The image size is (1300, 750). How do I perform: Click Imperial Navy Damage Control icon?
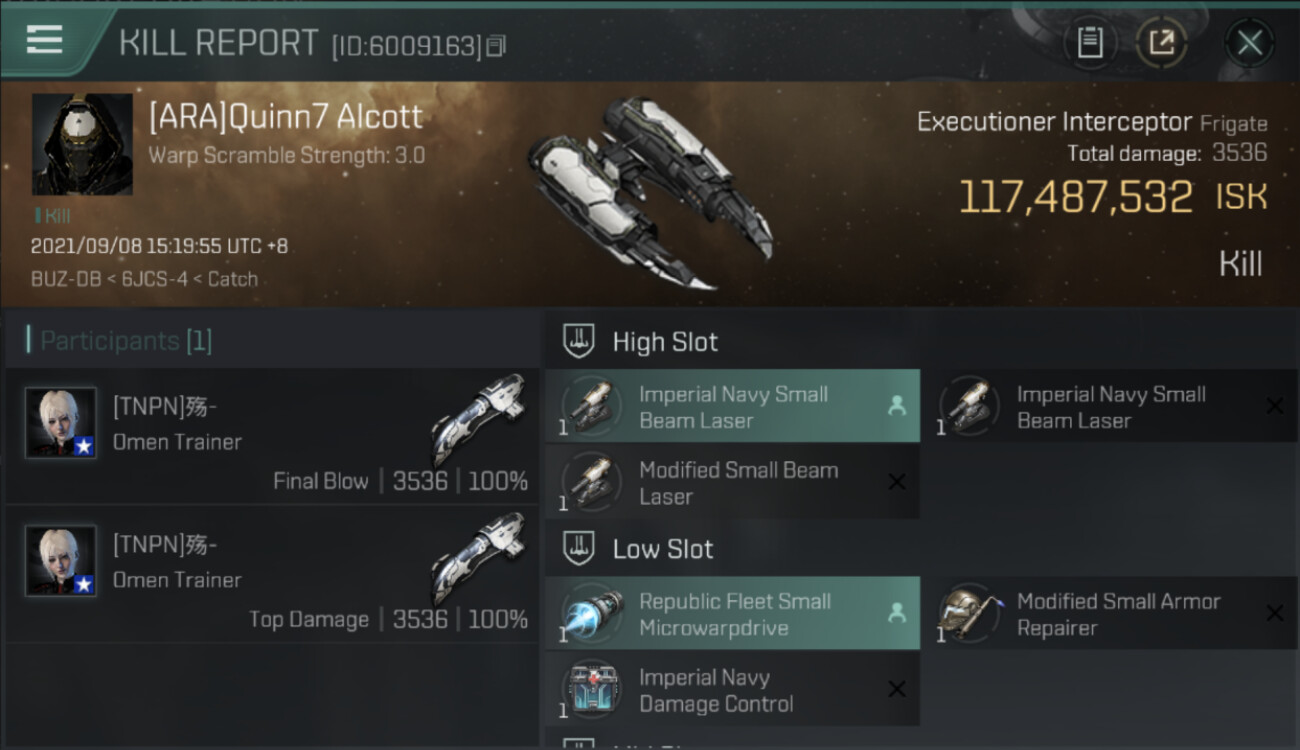(x=592, y=690)
